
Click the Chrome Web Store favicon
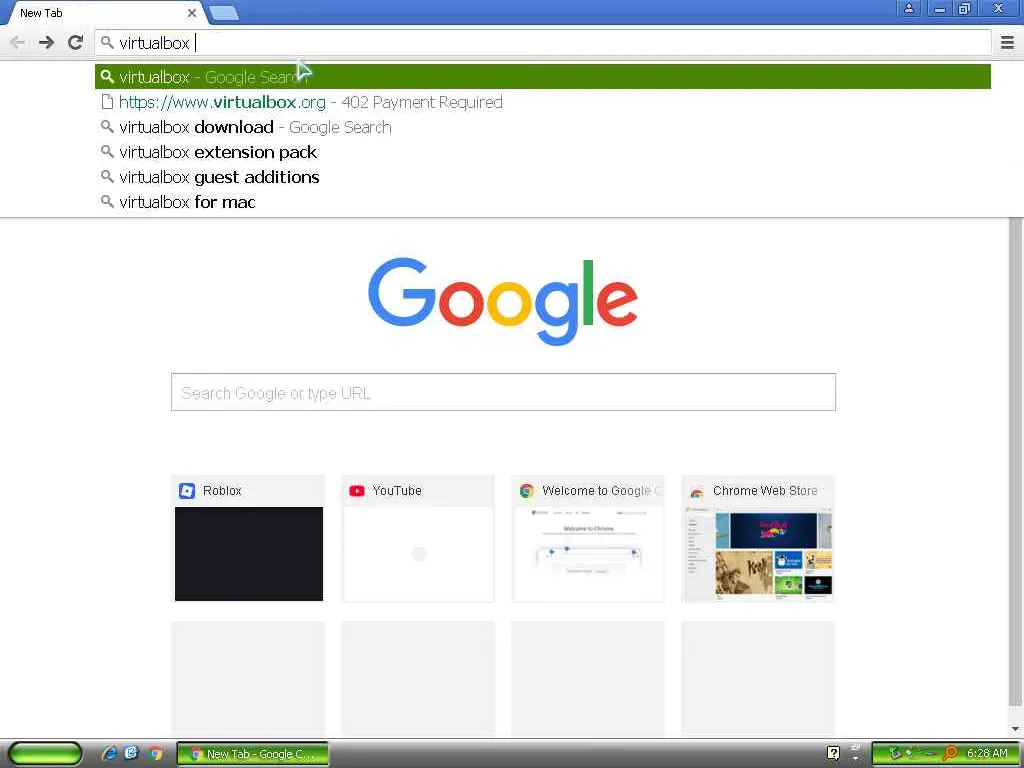click(x=697, y=491)
